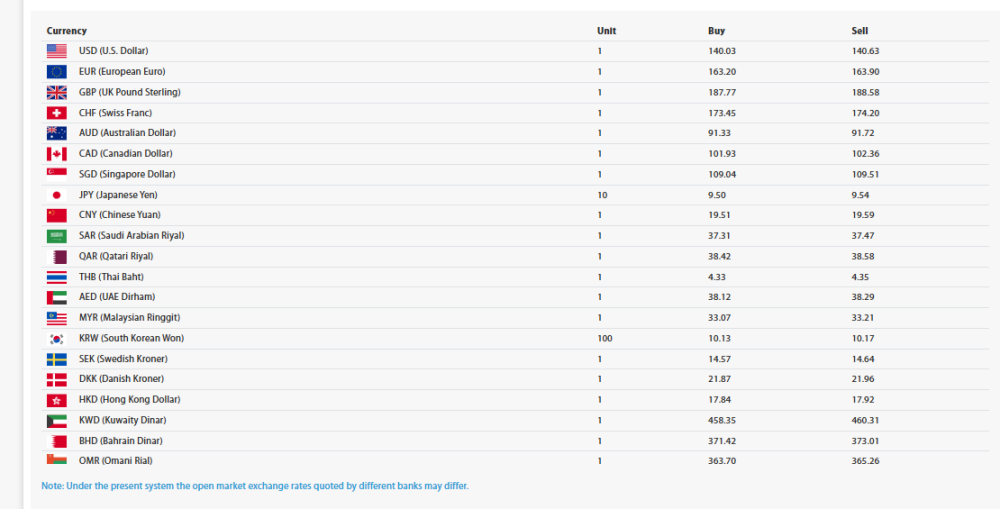The image size is (1000, 509).
Task: Select the Kuwait flag icon
Action: coord(56,420)
